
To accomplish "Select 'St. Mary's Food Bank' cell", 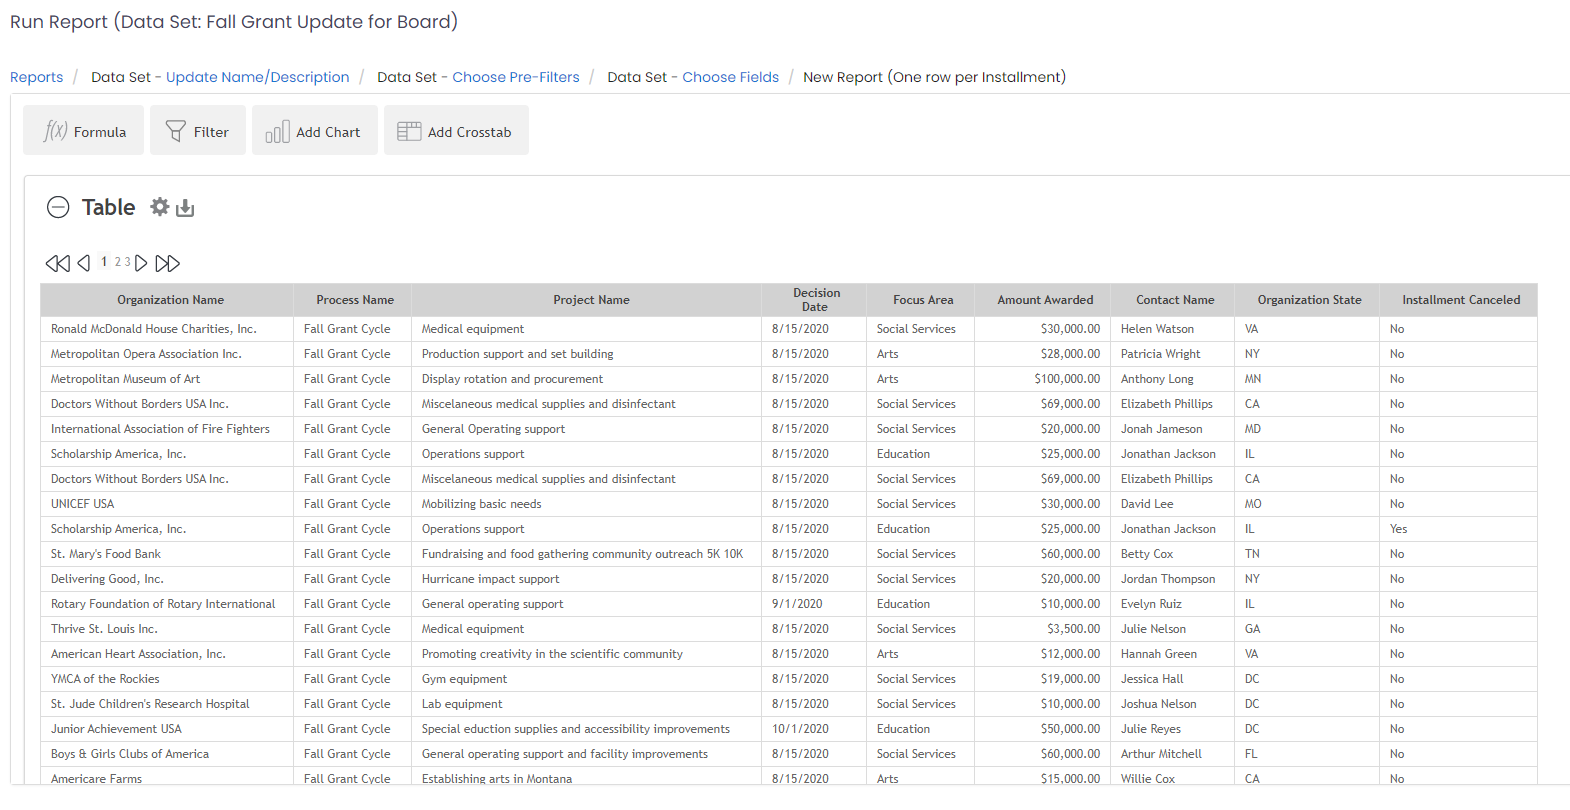I will pyautogui.click(x=167, y=554).
